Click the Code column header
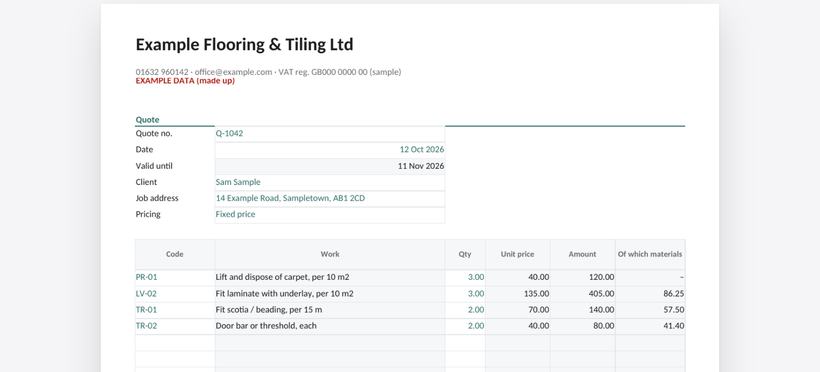Image resolution: width=820 pixels, height=372 pixels. (x=175, y=254)
